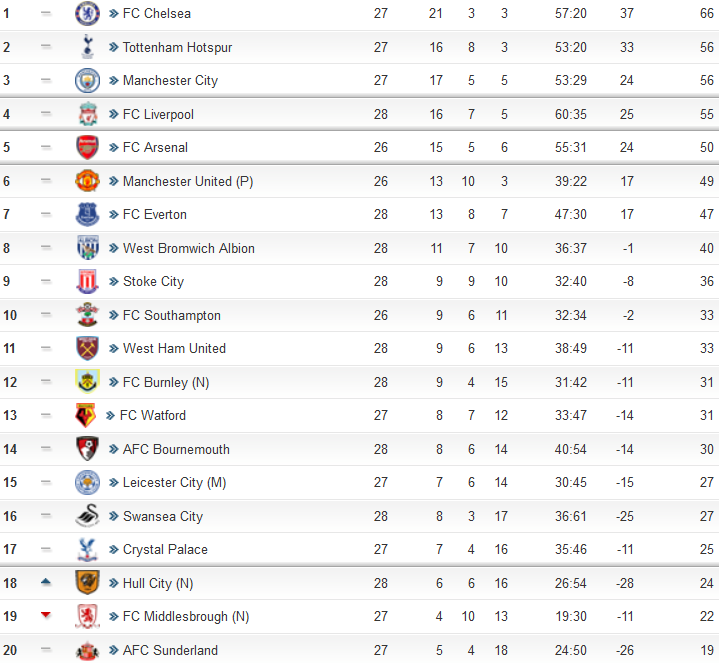Click the Manchester City round badge
Viewport: 719px width, 663px height.
87,80
